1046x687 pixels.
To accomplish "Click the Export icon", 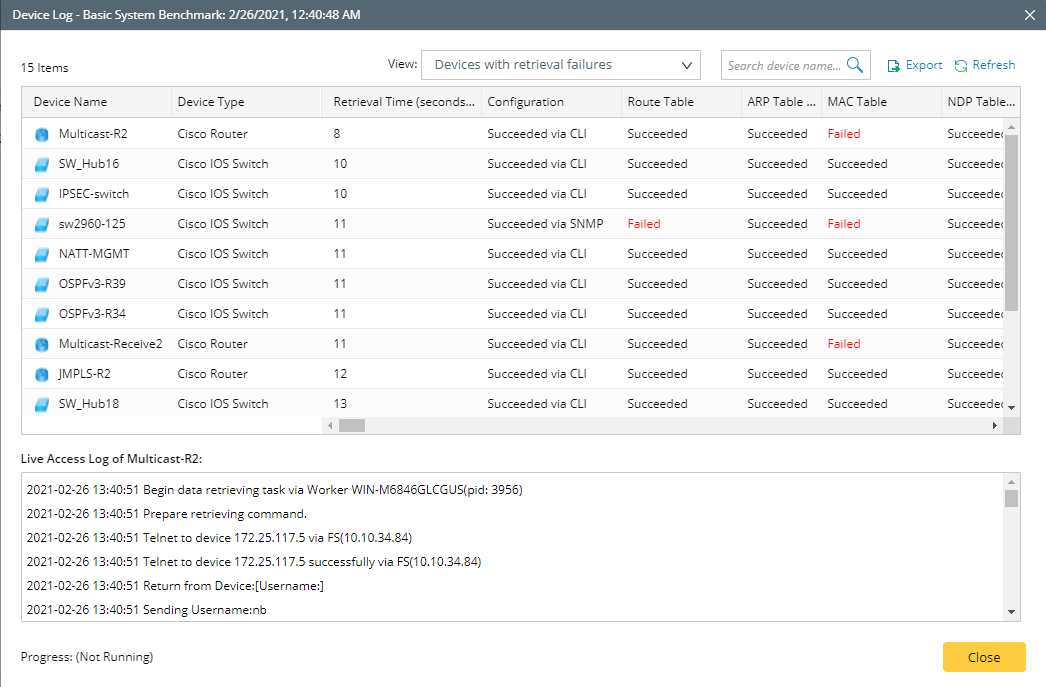I will 893,65.
